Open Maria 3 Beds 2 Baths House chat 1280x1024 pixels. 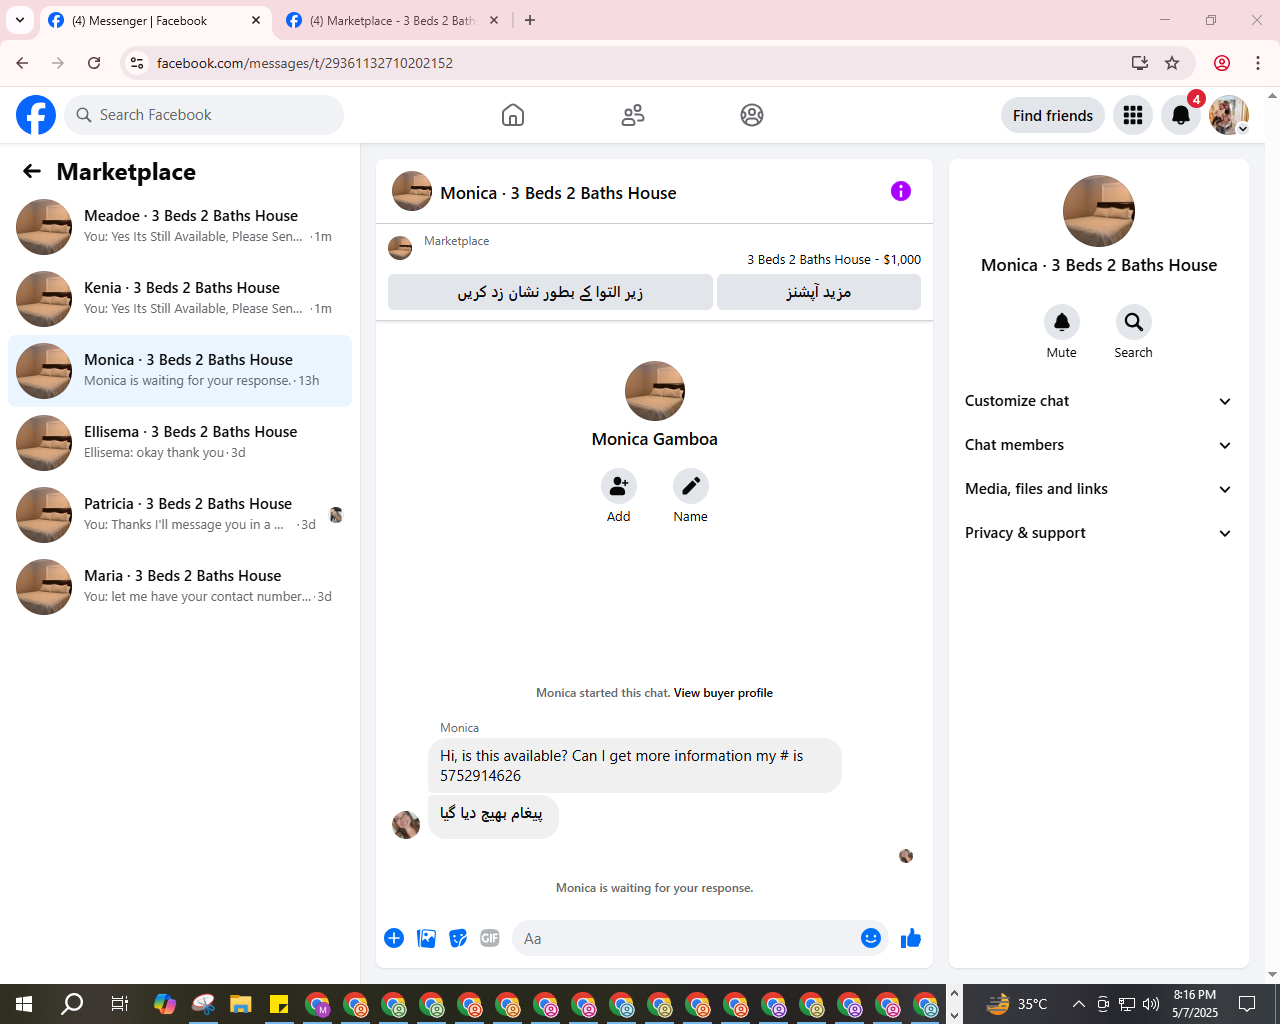tap(180, 587)
